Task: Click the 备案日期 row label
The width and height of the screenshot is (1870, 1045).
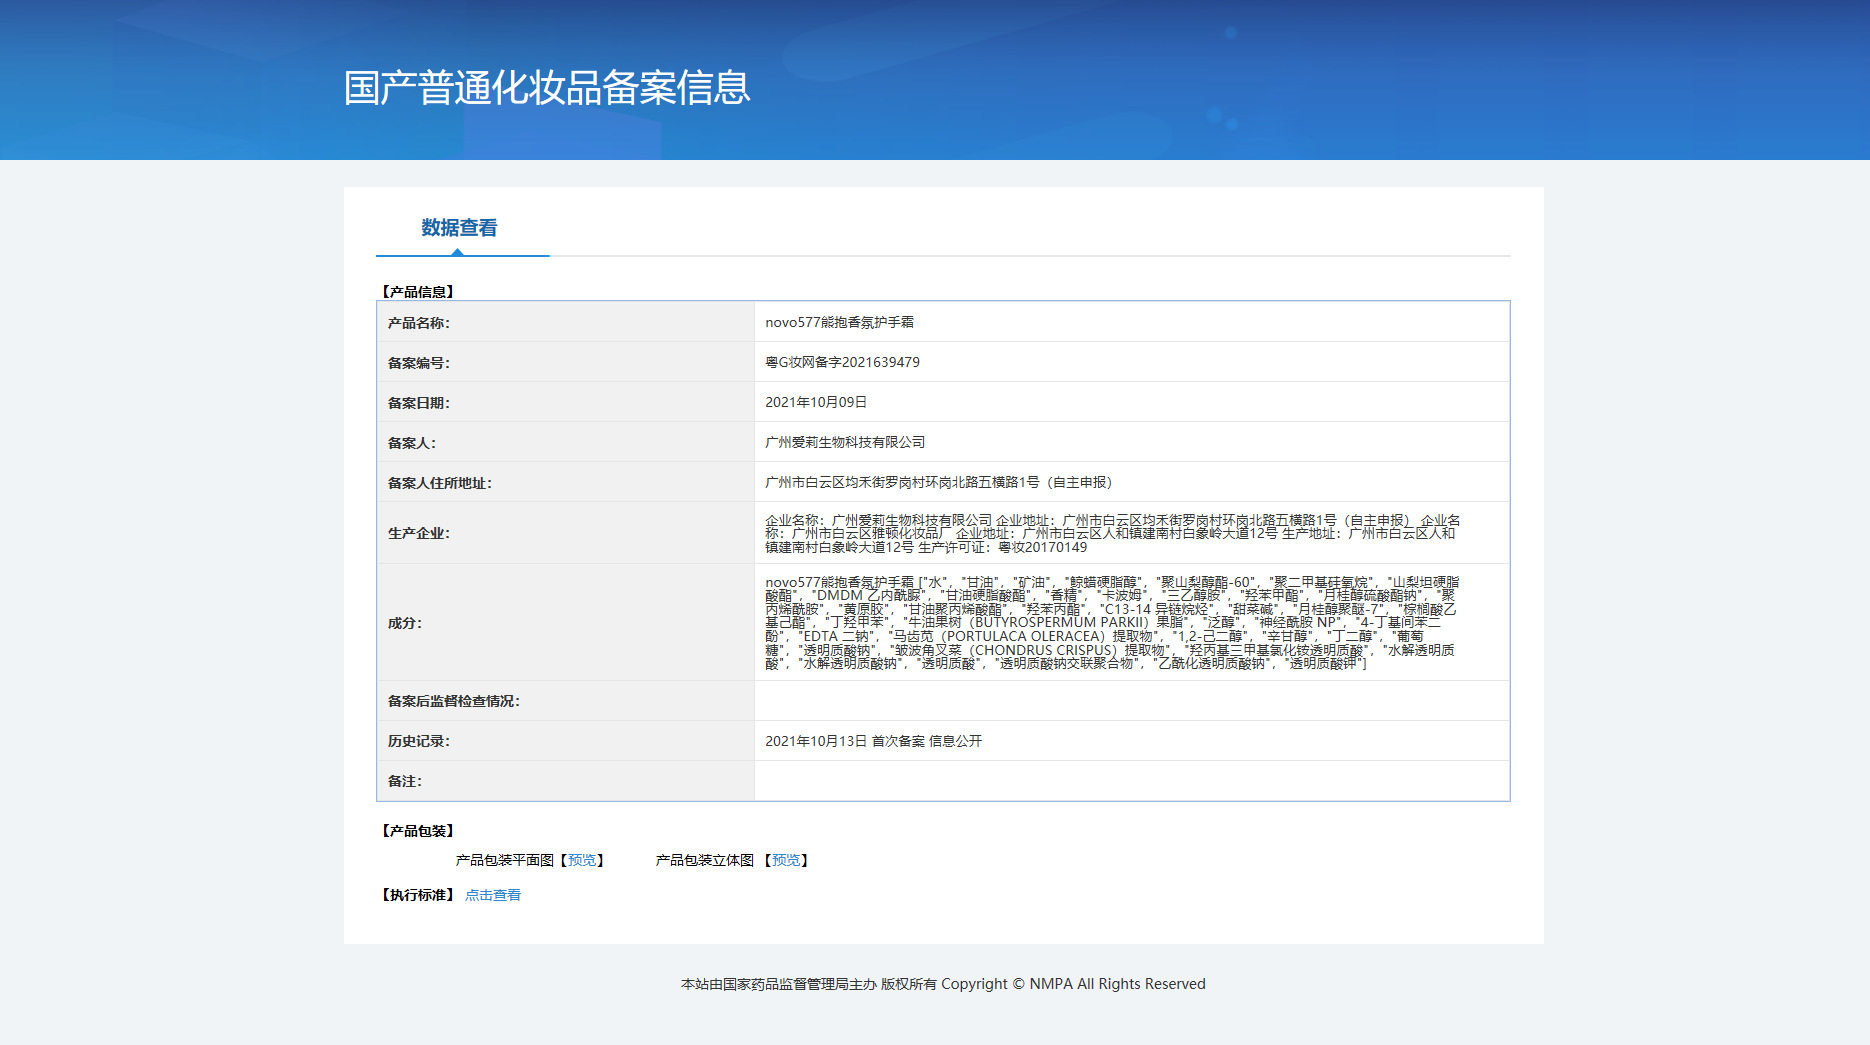Action: coord(419,403)
